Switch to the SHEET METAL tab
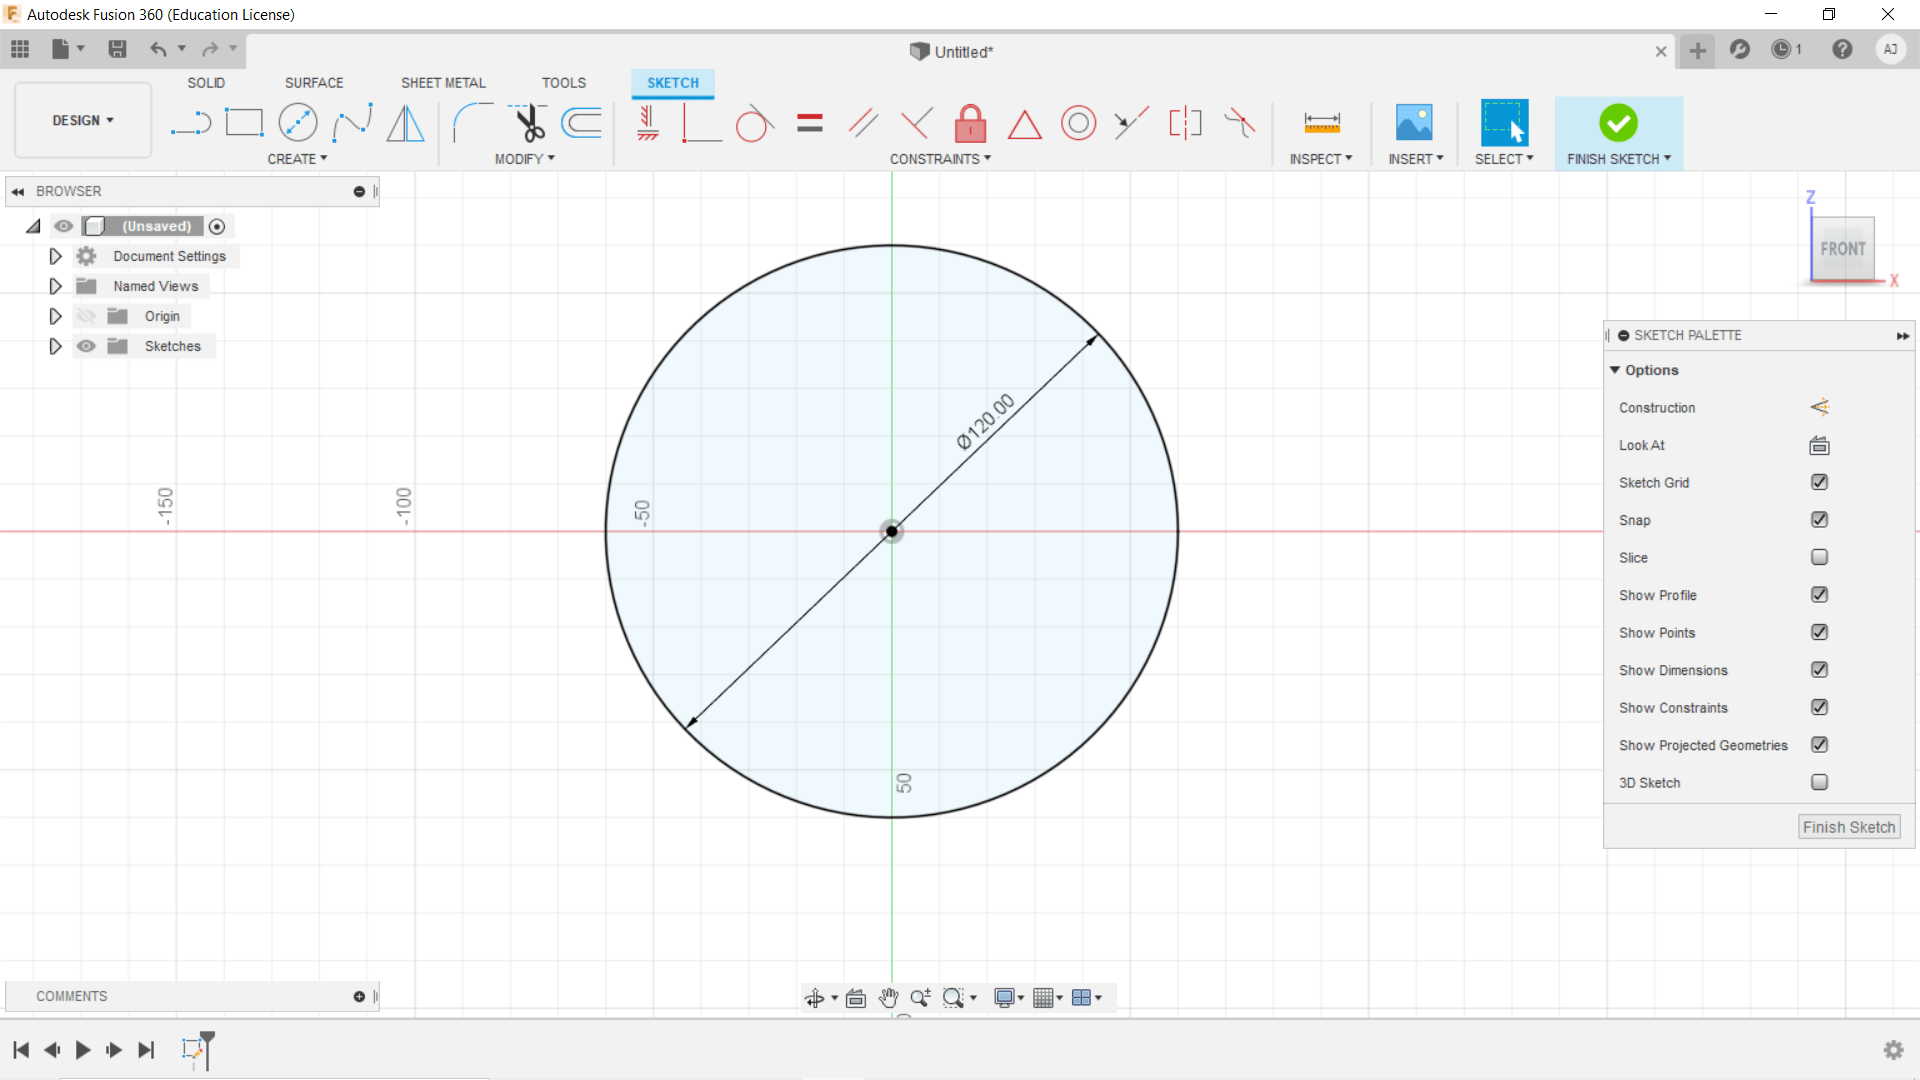Image resolution: width=1920 pixels, height=1080 pixels. [443, 83]
